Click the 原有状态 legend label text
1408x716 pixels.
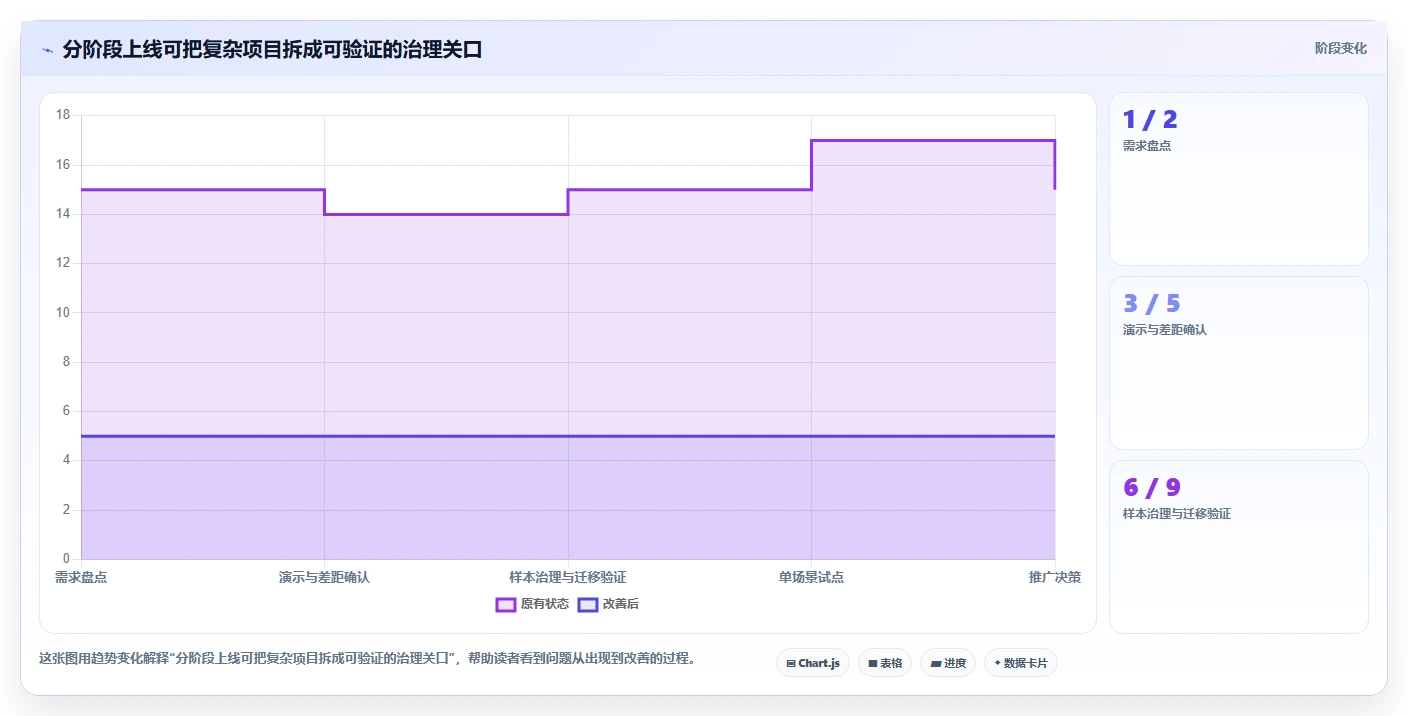545,604
